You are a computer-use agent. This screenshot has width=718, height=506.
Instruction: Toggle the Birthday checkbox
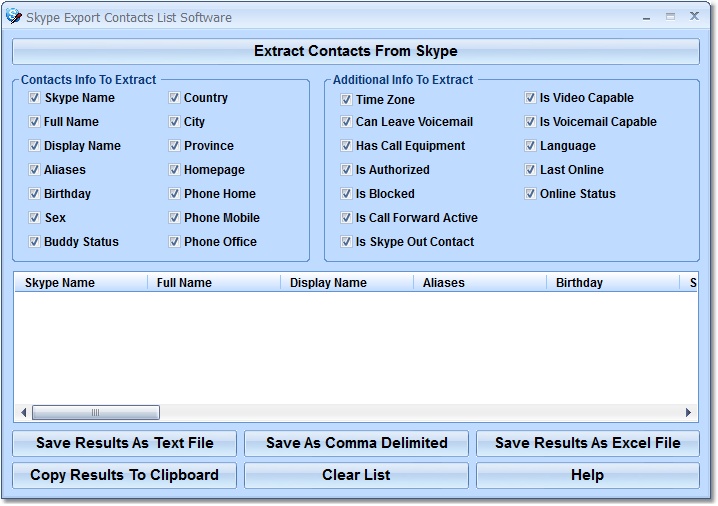(34, 194)
